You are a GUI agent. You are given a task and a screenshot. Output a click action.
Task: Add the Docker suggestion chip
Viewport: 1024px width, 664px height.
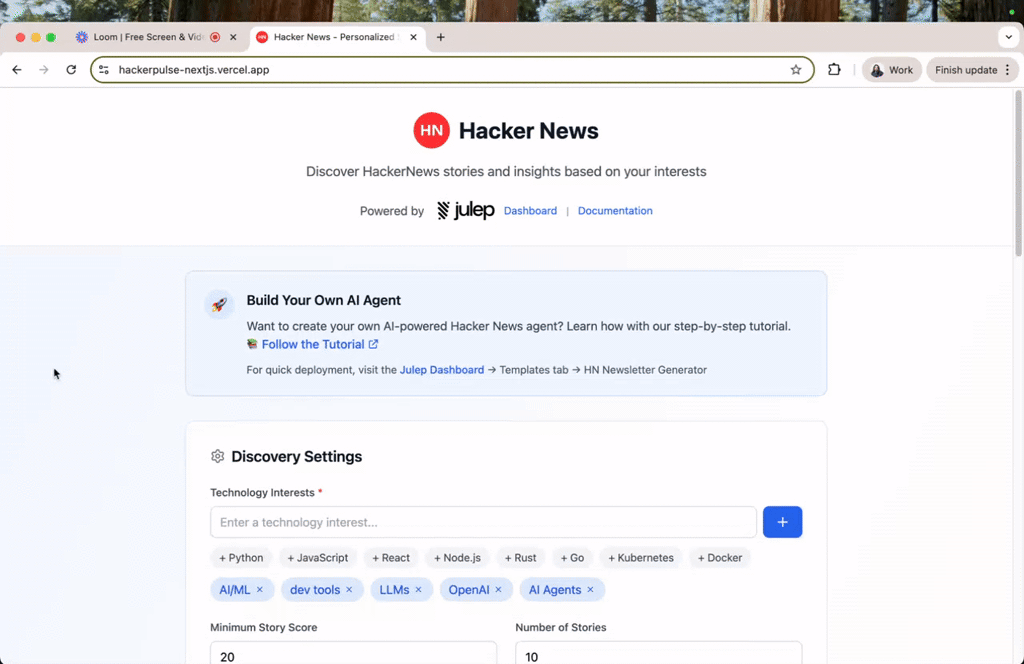click(720, 558)
